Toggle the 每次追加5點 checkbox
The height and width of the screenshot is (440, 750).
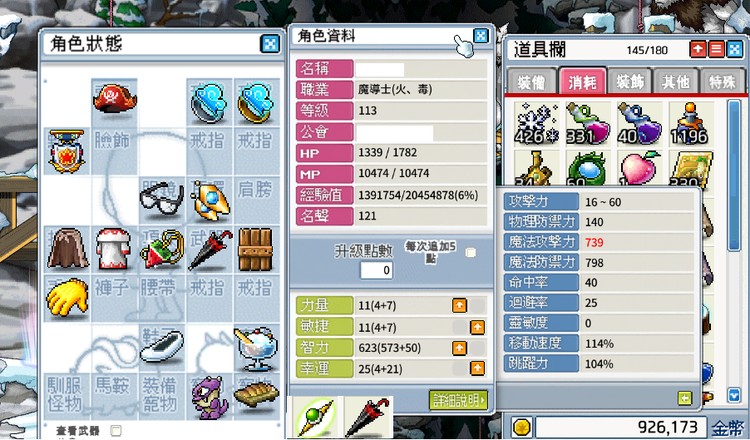(x=471, y=253)
